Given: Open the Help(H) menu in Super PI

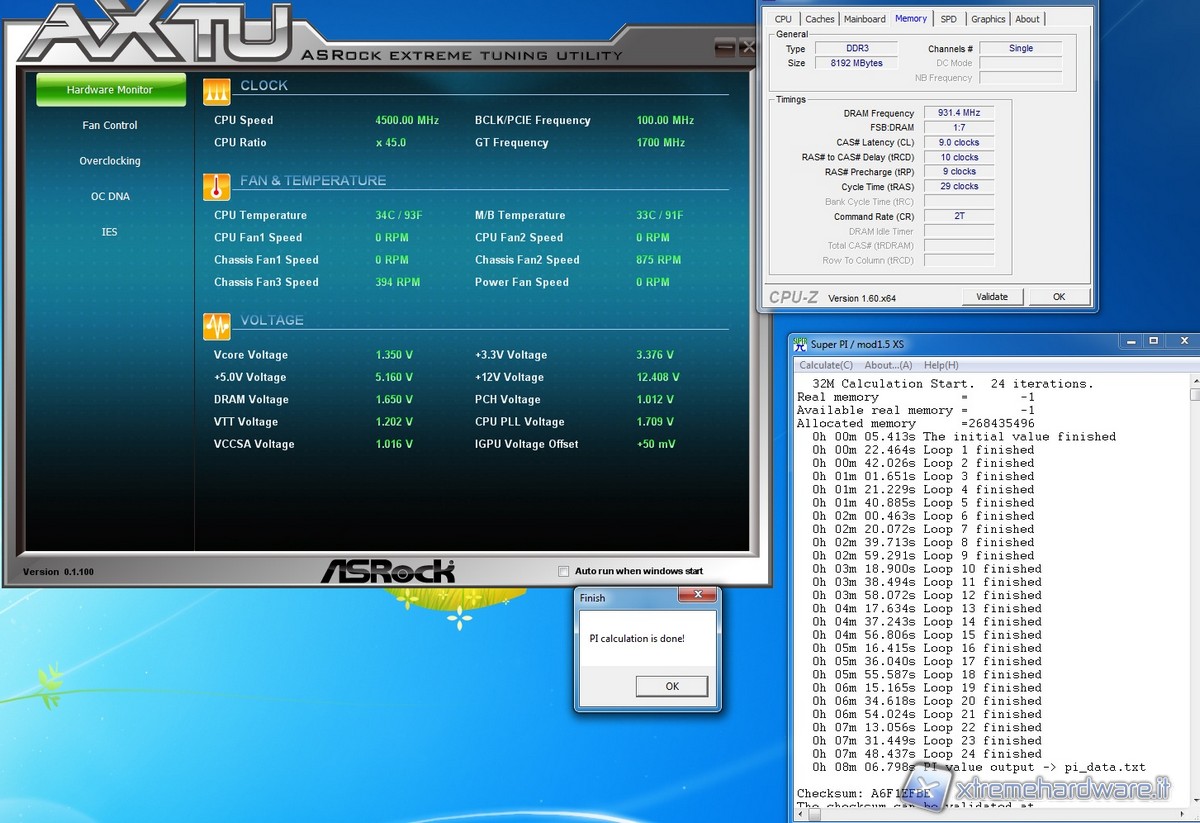Looking at the screenshot, I should click(x=940, y=365).
